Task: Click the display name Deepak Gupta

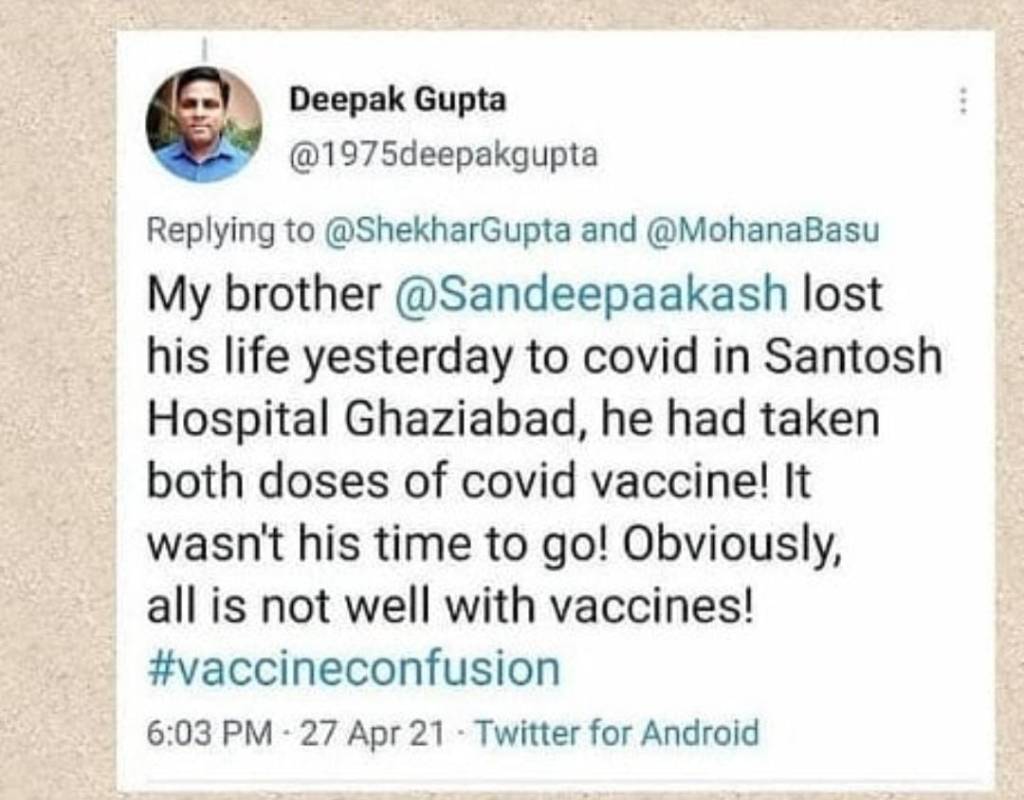Action: click(x=398, y=100)
